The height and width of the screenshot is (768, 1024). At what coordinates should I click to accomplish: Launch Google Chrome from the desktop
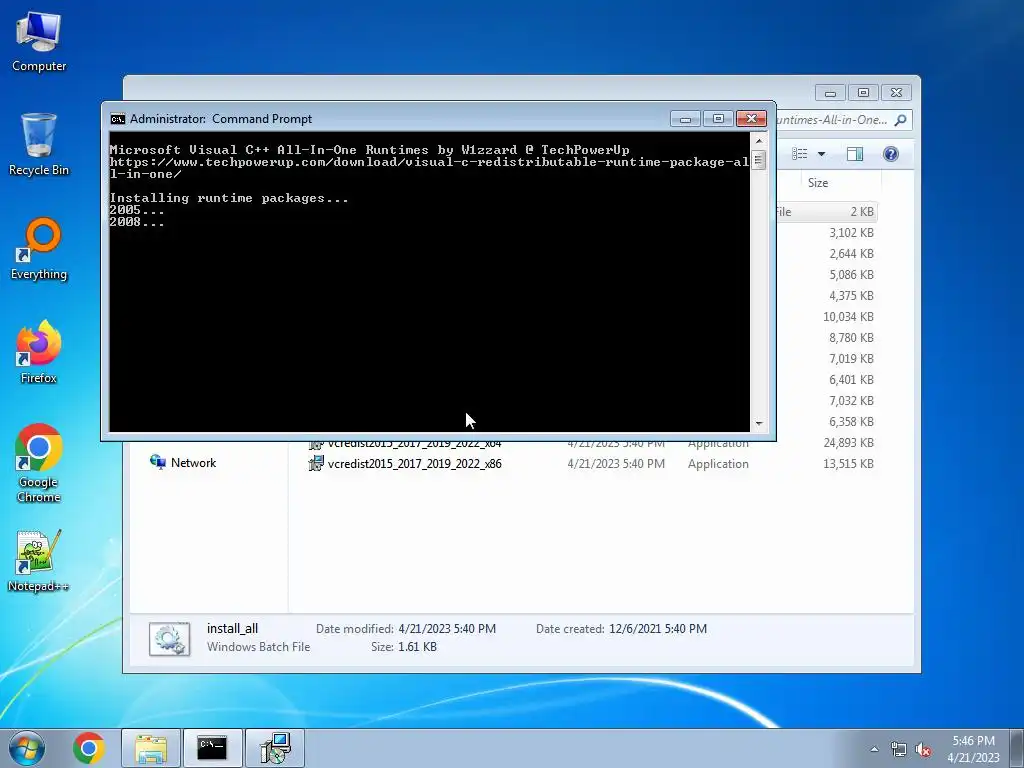(39, 464)
